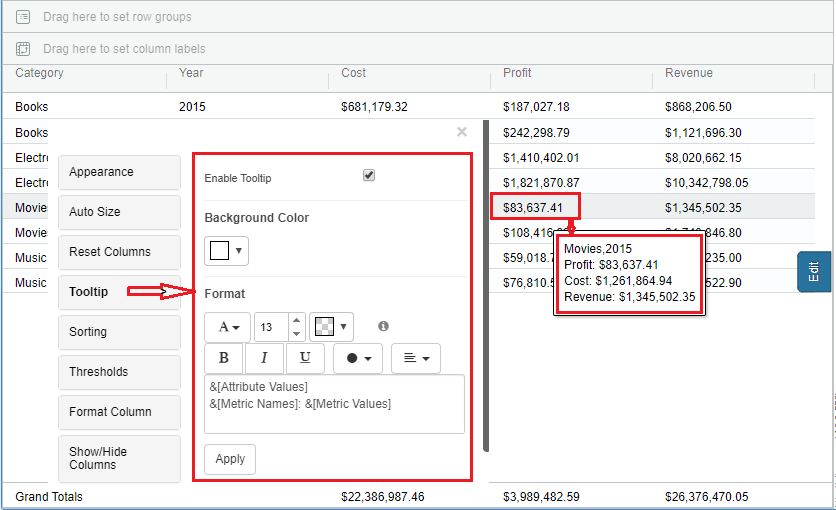Select the $1,821,870.87 profit cell
836x510 pixels.
(x=541, y=183)
